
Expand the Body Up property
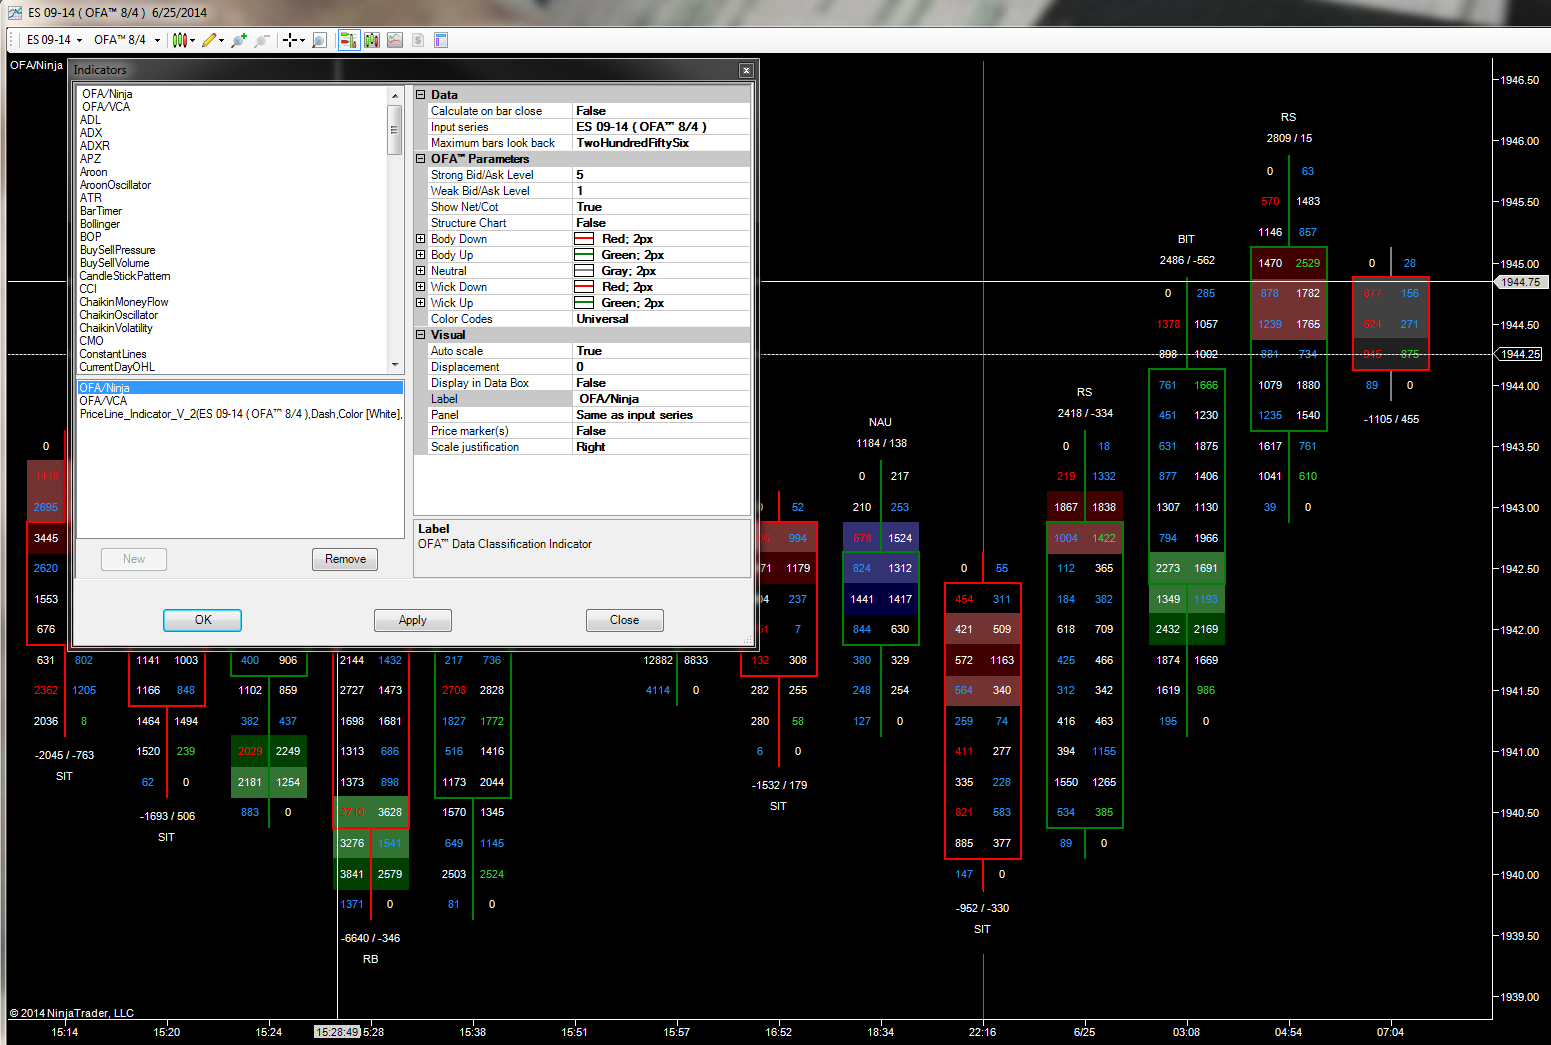421,255
